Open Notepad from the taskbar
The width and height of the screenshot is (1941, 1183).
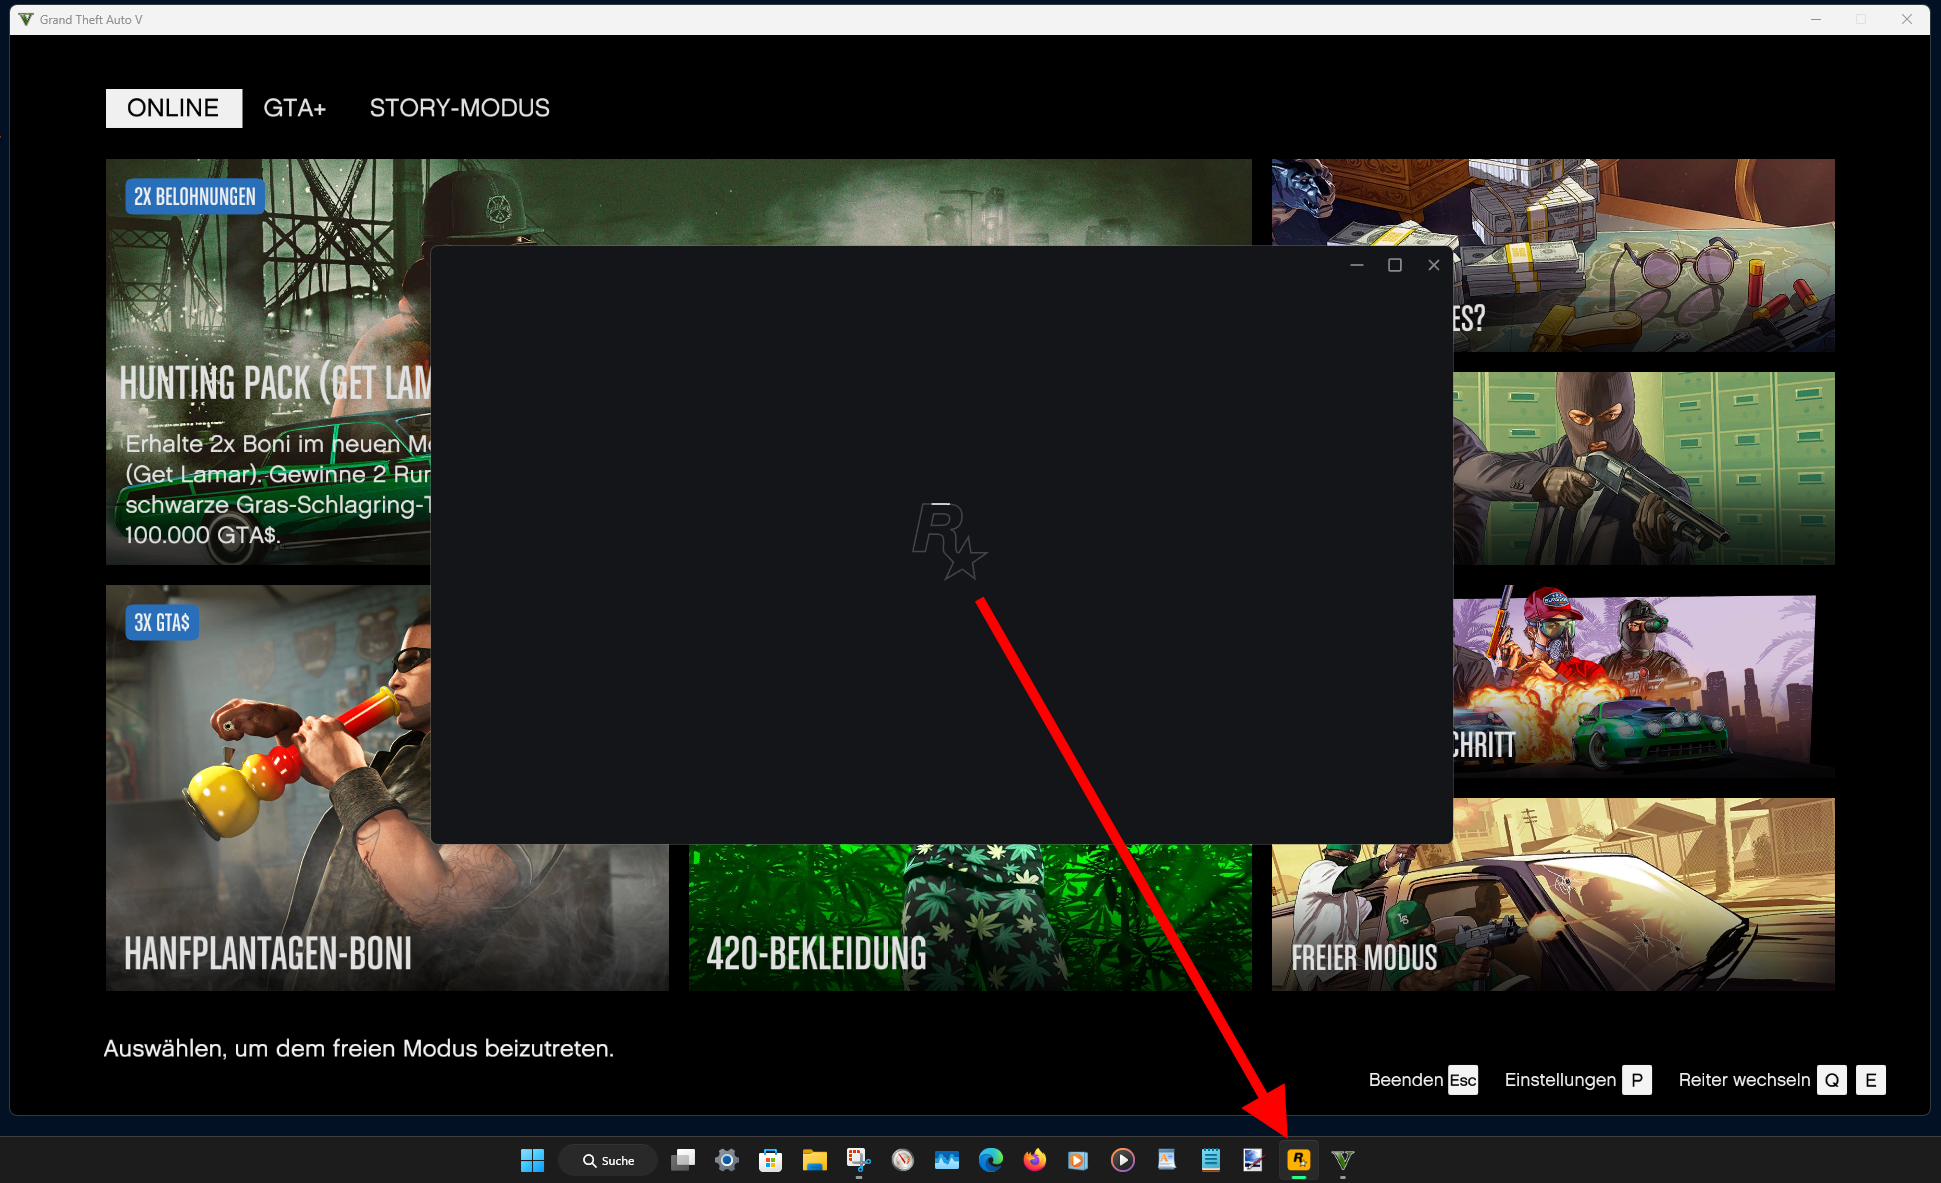point(1210,1160)
